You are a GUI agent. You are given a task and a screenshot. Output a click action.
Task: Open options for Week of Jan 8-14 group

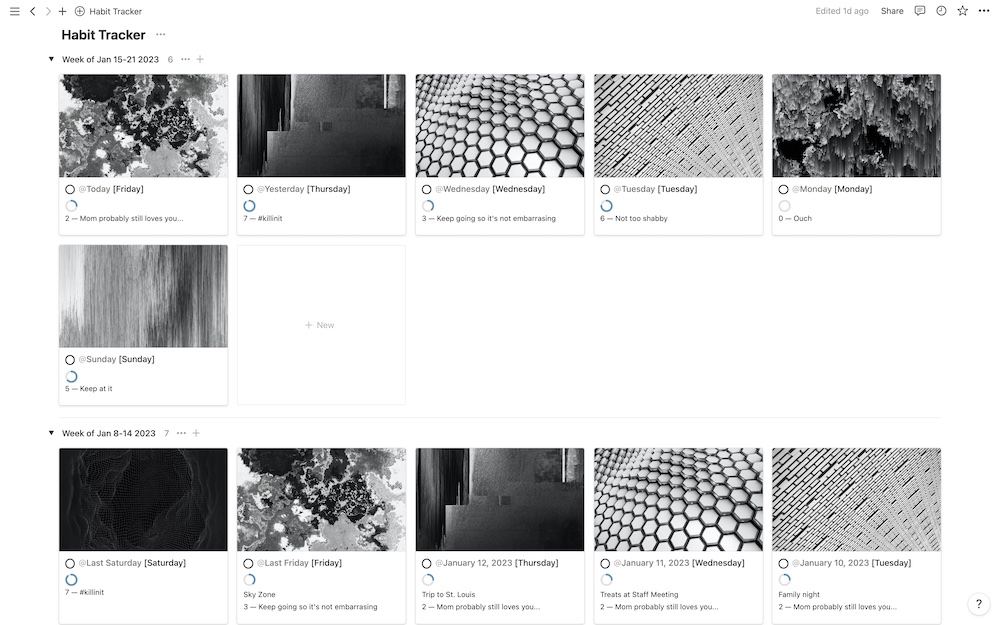coord(182,433)
